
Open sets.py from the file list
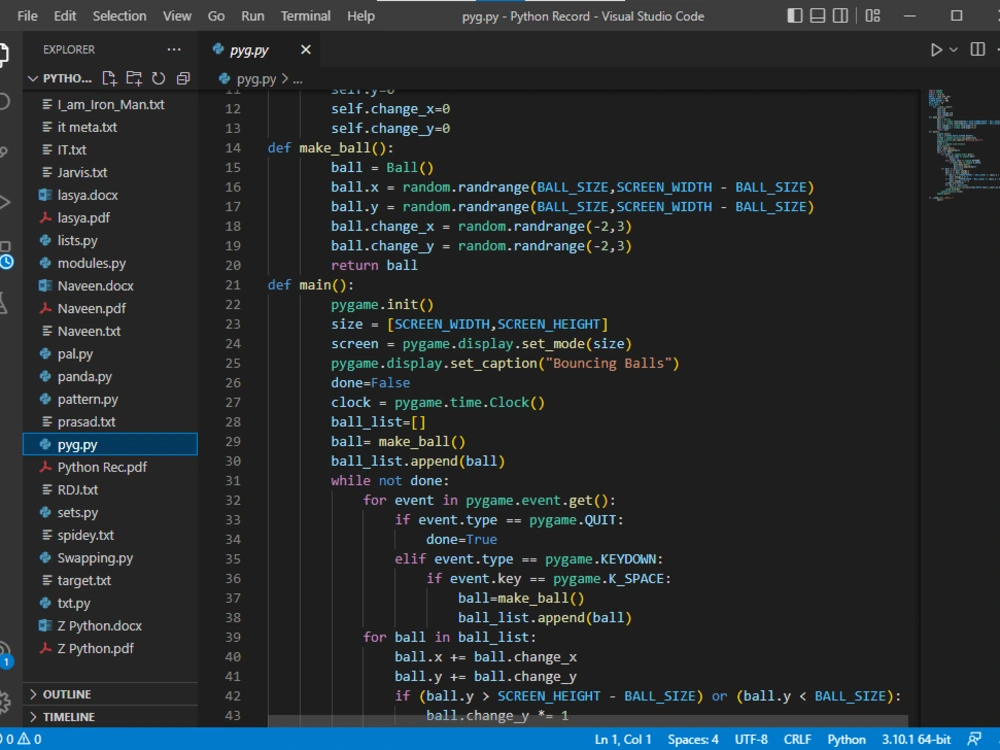click(110, 512)
